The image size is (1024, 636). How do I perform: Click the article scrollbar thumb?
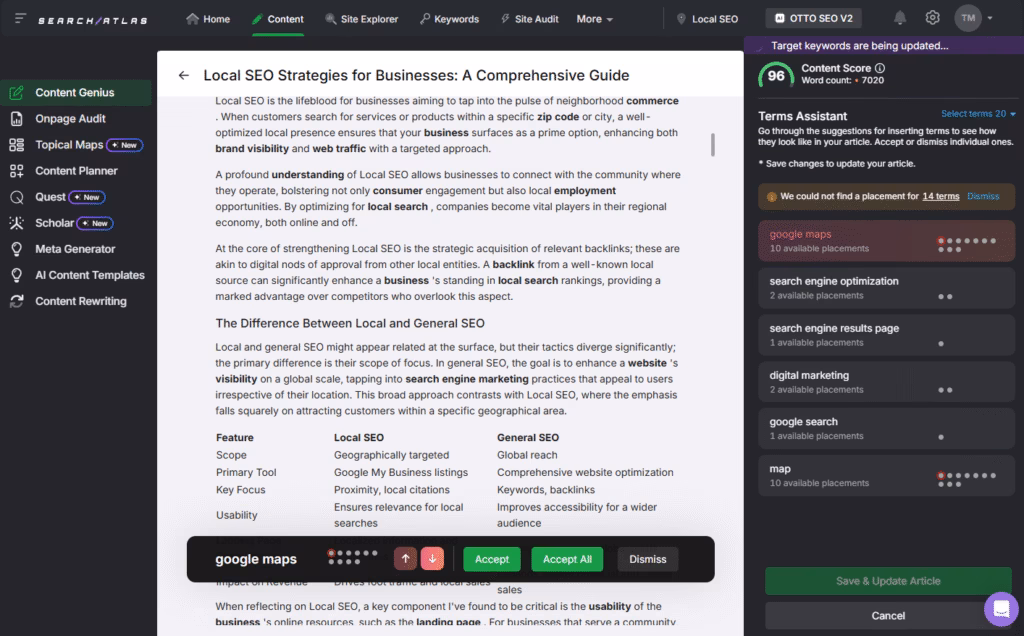pyautogui.click(x=713, y=144)
